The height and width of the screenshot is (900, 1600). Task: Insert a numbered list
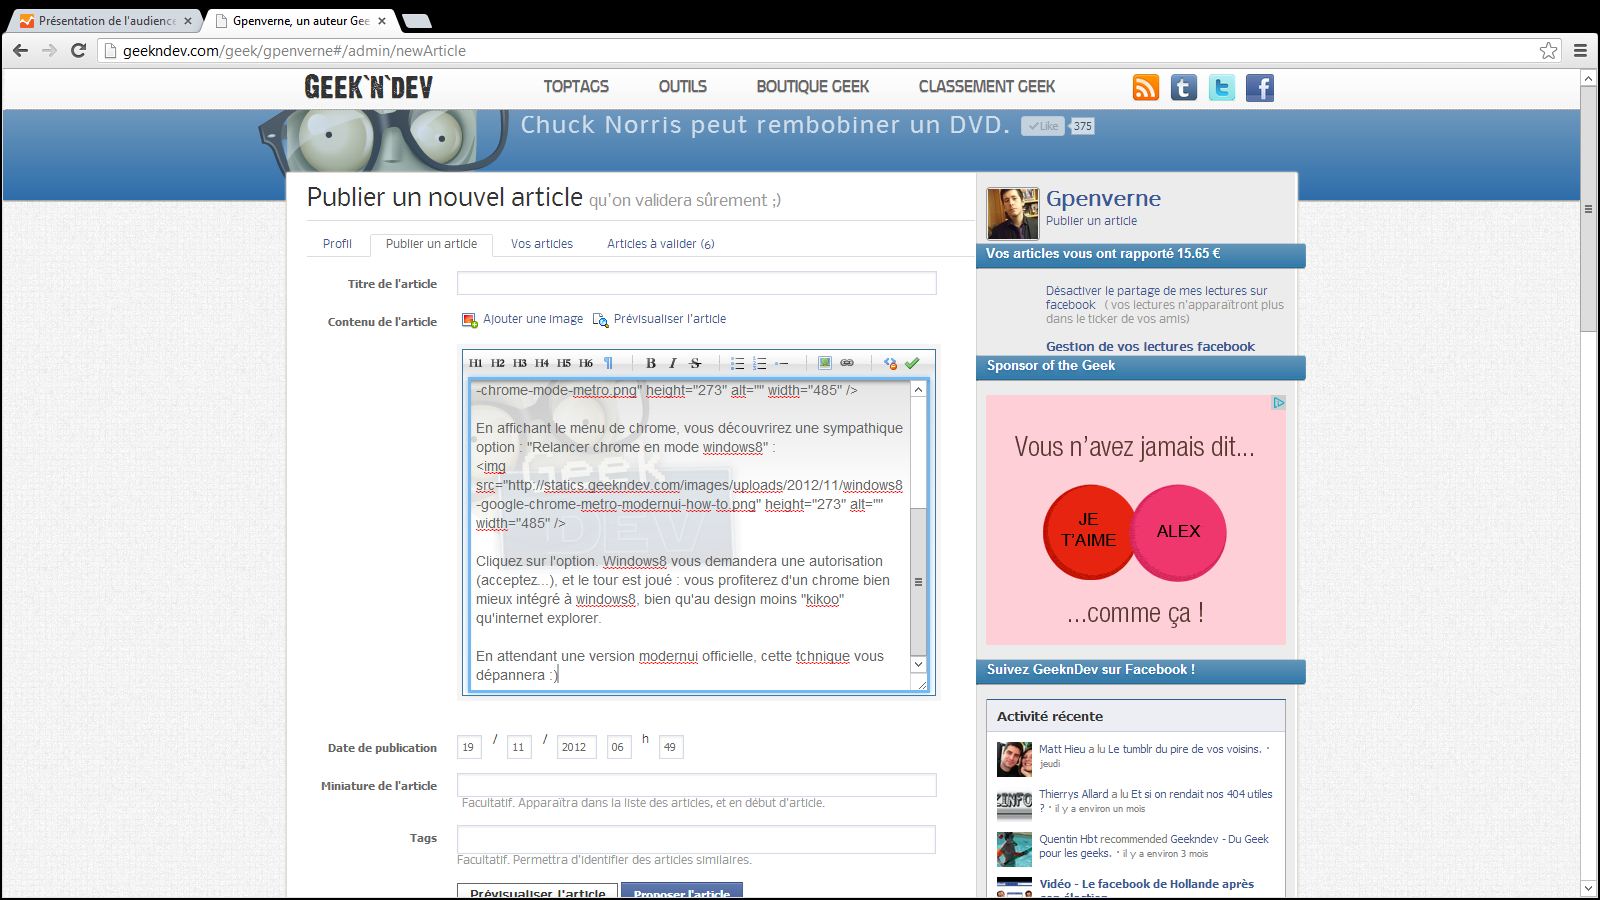760,363
